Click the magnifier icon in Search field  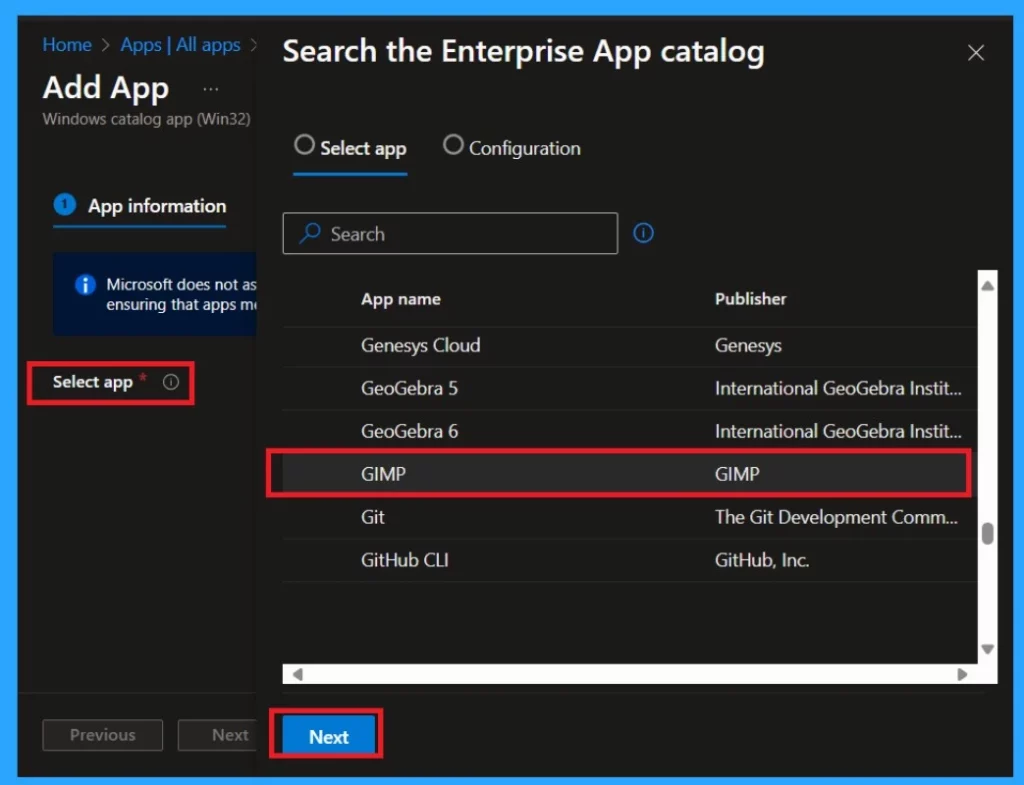click(310, 233)
